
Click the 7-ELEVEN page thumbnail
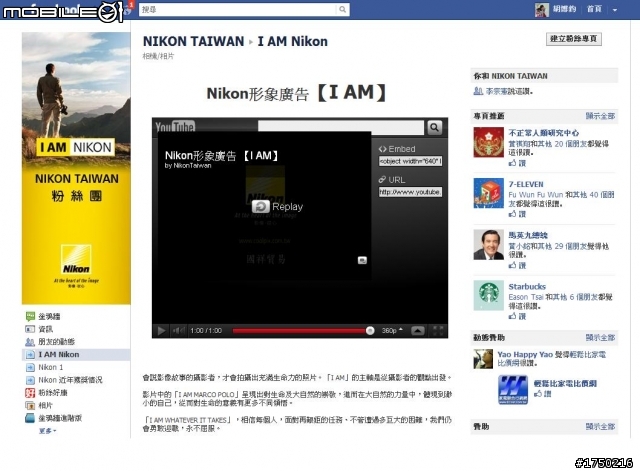(489, 193)
